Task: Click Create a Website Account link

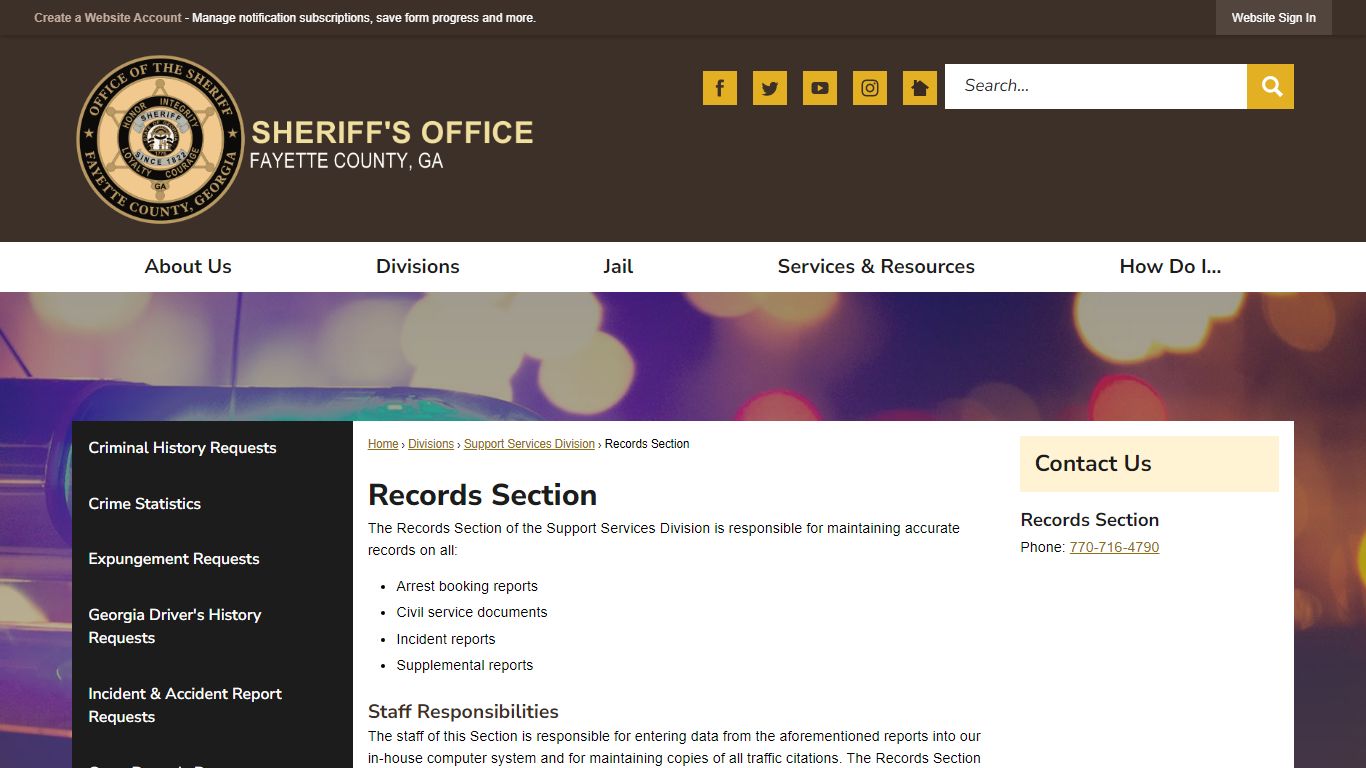Action: coord(108,18)
